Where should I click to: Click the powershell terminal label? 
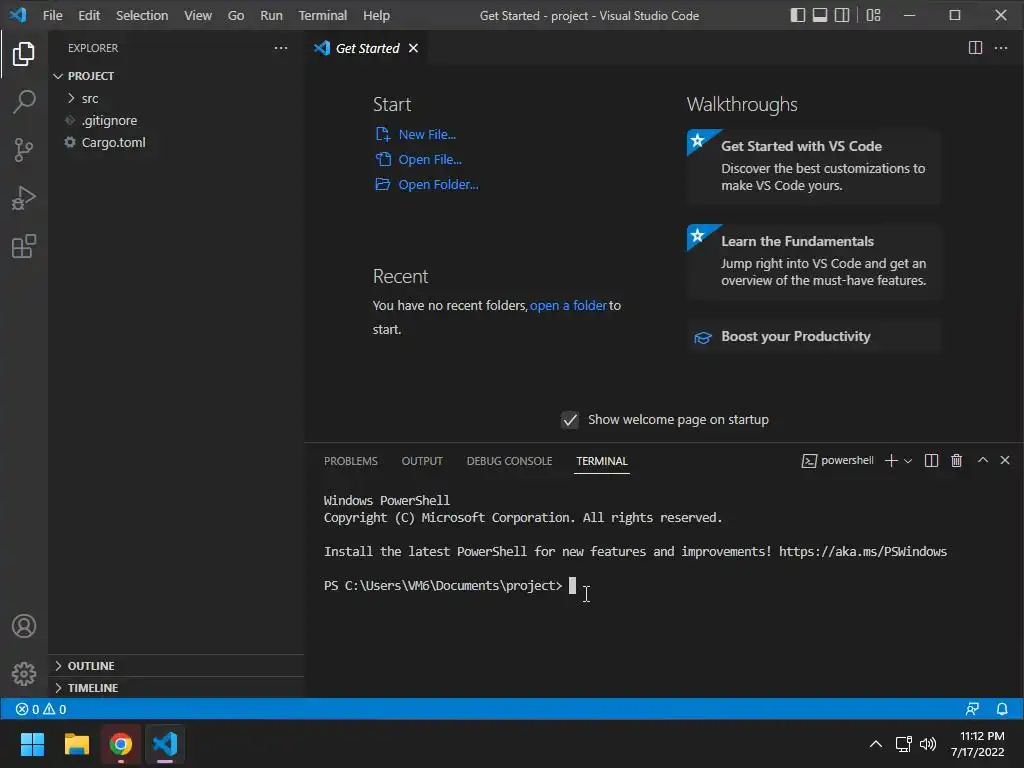pos(838,460)
